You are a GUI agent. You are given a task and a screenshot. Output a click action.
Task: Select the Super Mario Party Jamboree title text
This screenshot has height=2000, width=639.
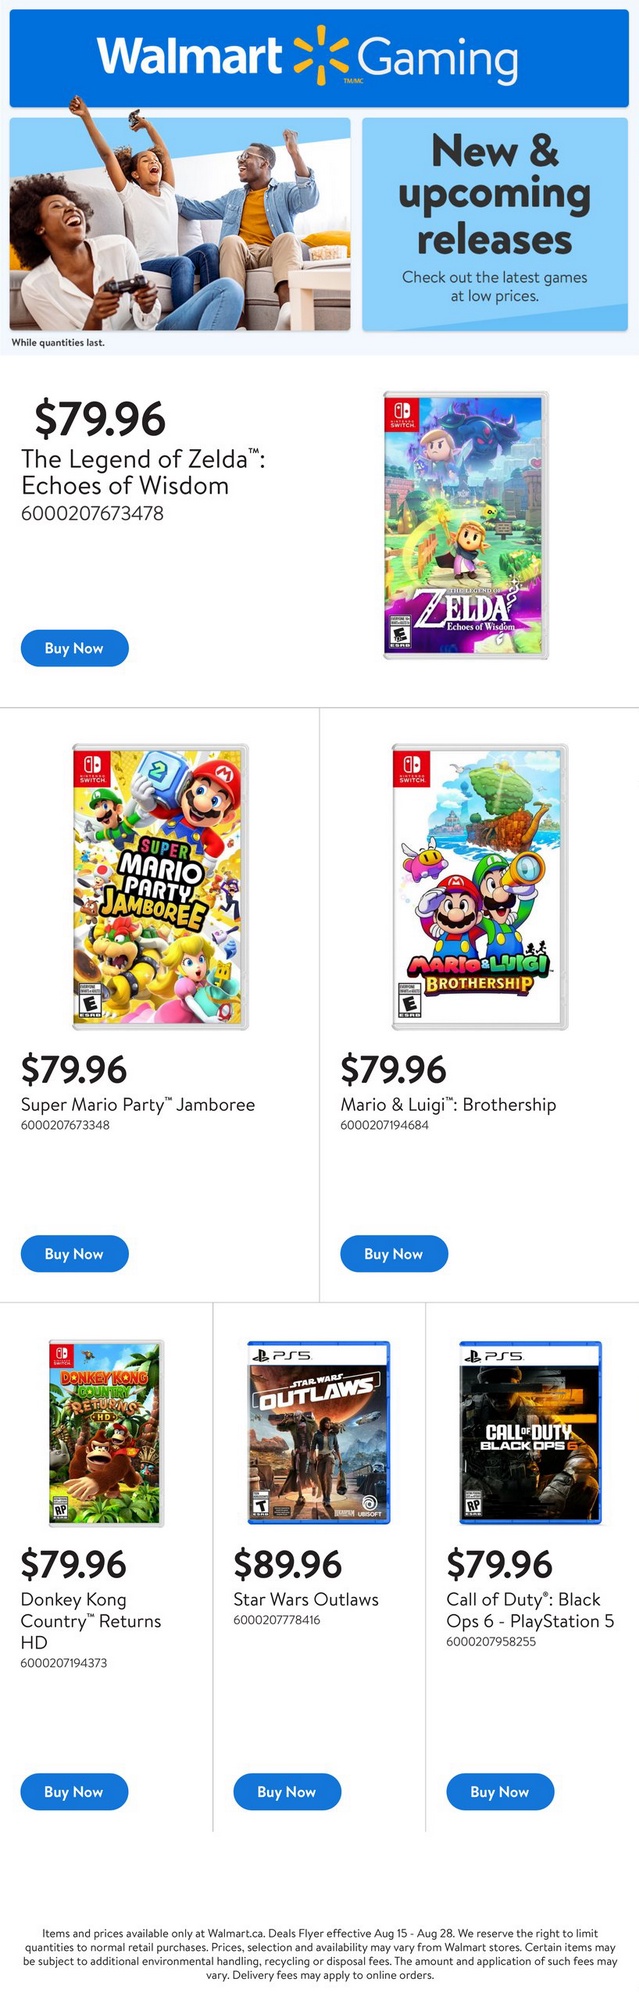tap(138, 1104)
